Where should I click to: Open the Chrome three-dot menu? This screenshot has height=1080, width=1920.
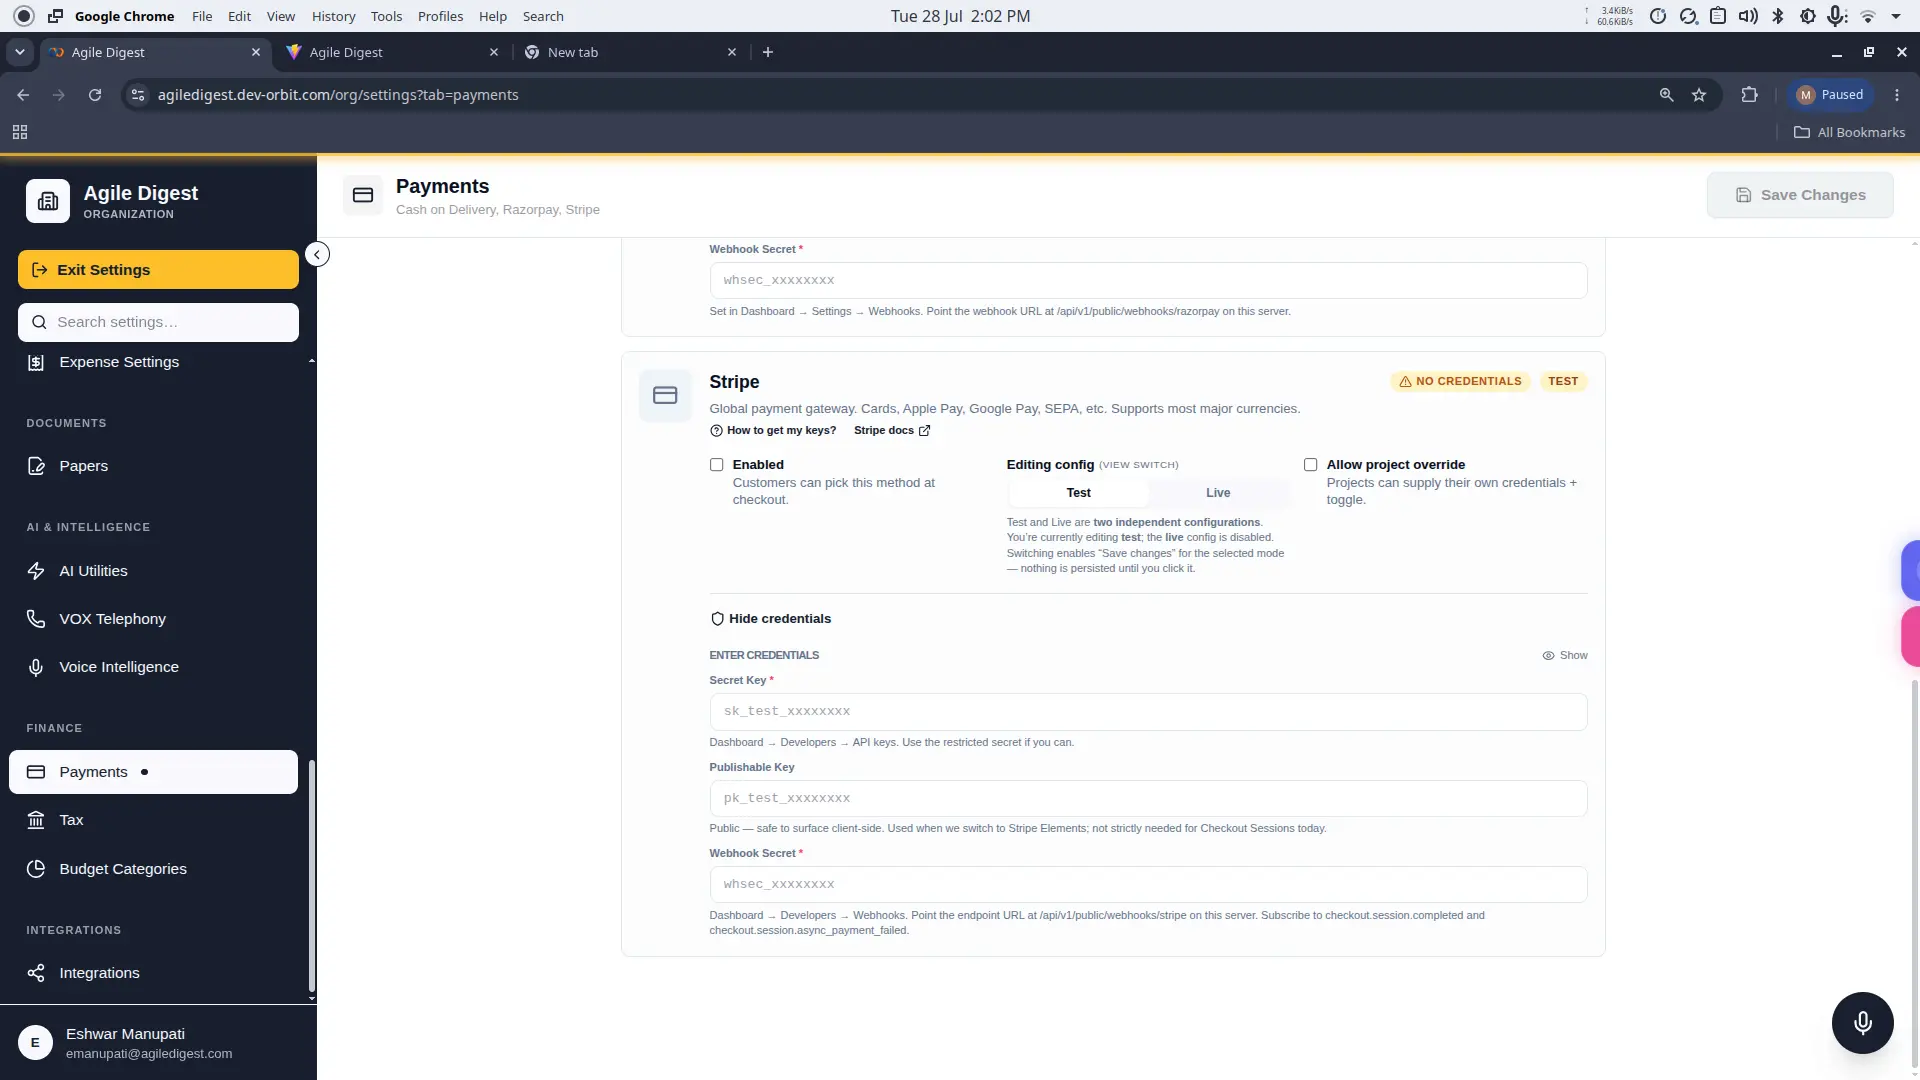[x=1897, y=95]
